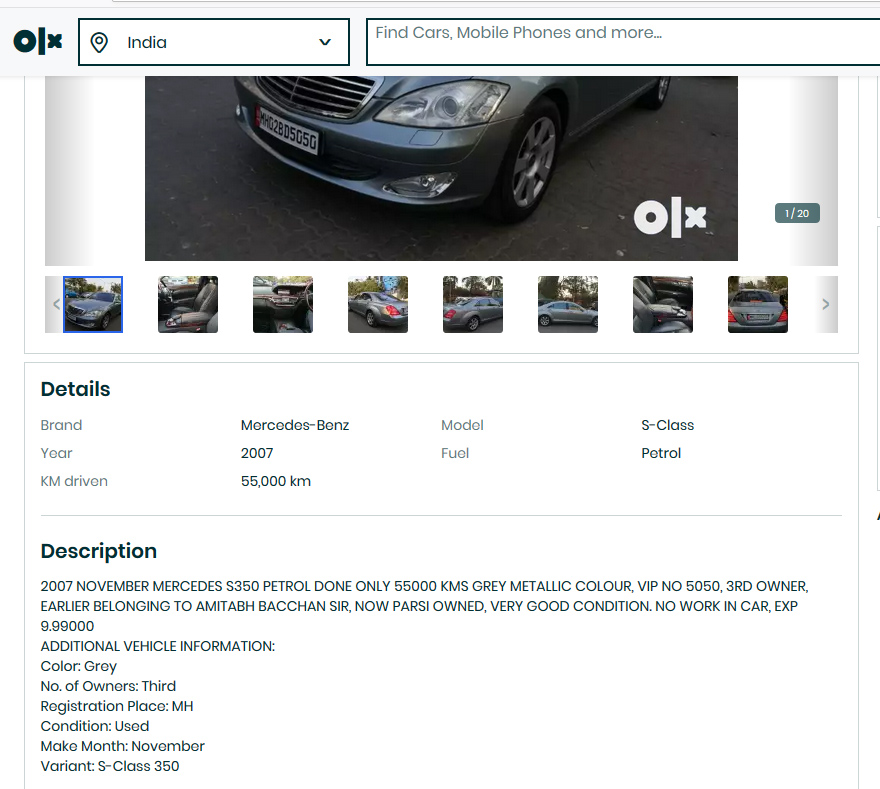Click the location pin icon beside India
This screenshot has height=789, width=880.
pyautogui.click(x=99, y=43)
